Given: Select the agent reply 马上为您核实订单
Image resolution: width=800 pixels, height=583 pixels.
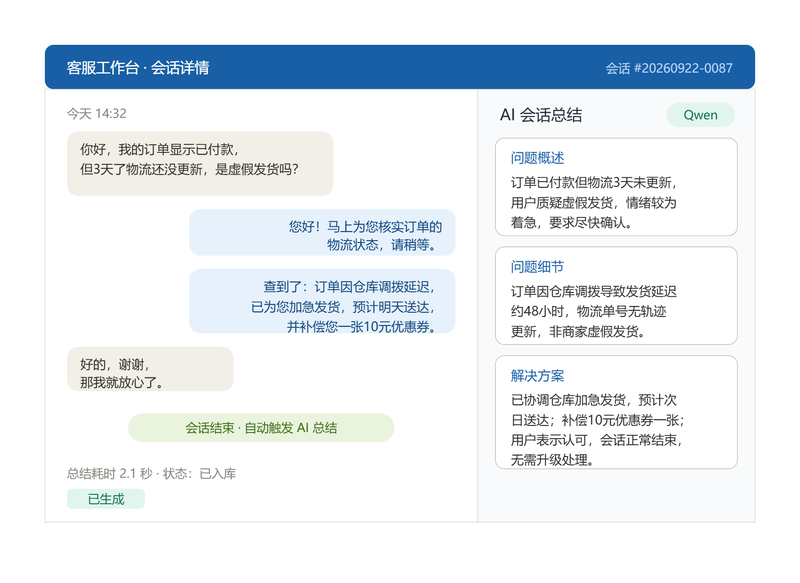Looking at the screenshot, I should 322,233.
